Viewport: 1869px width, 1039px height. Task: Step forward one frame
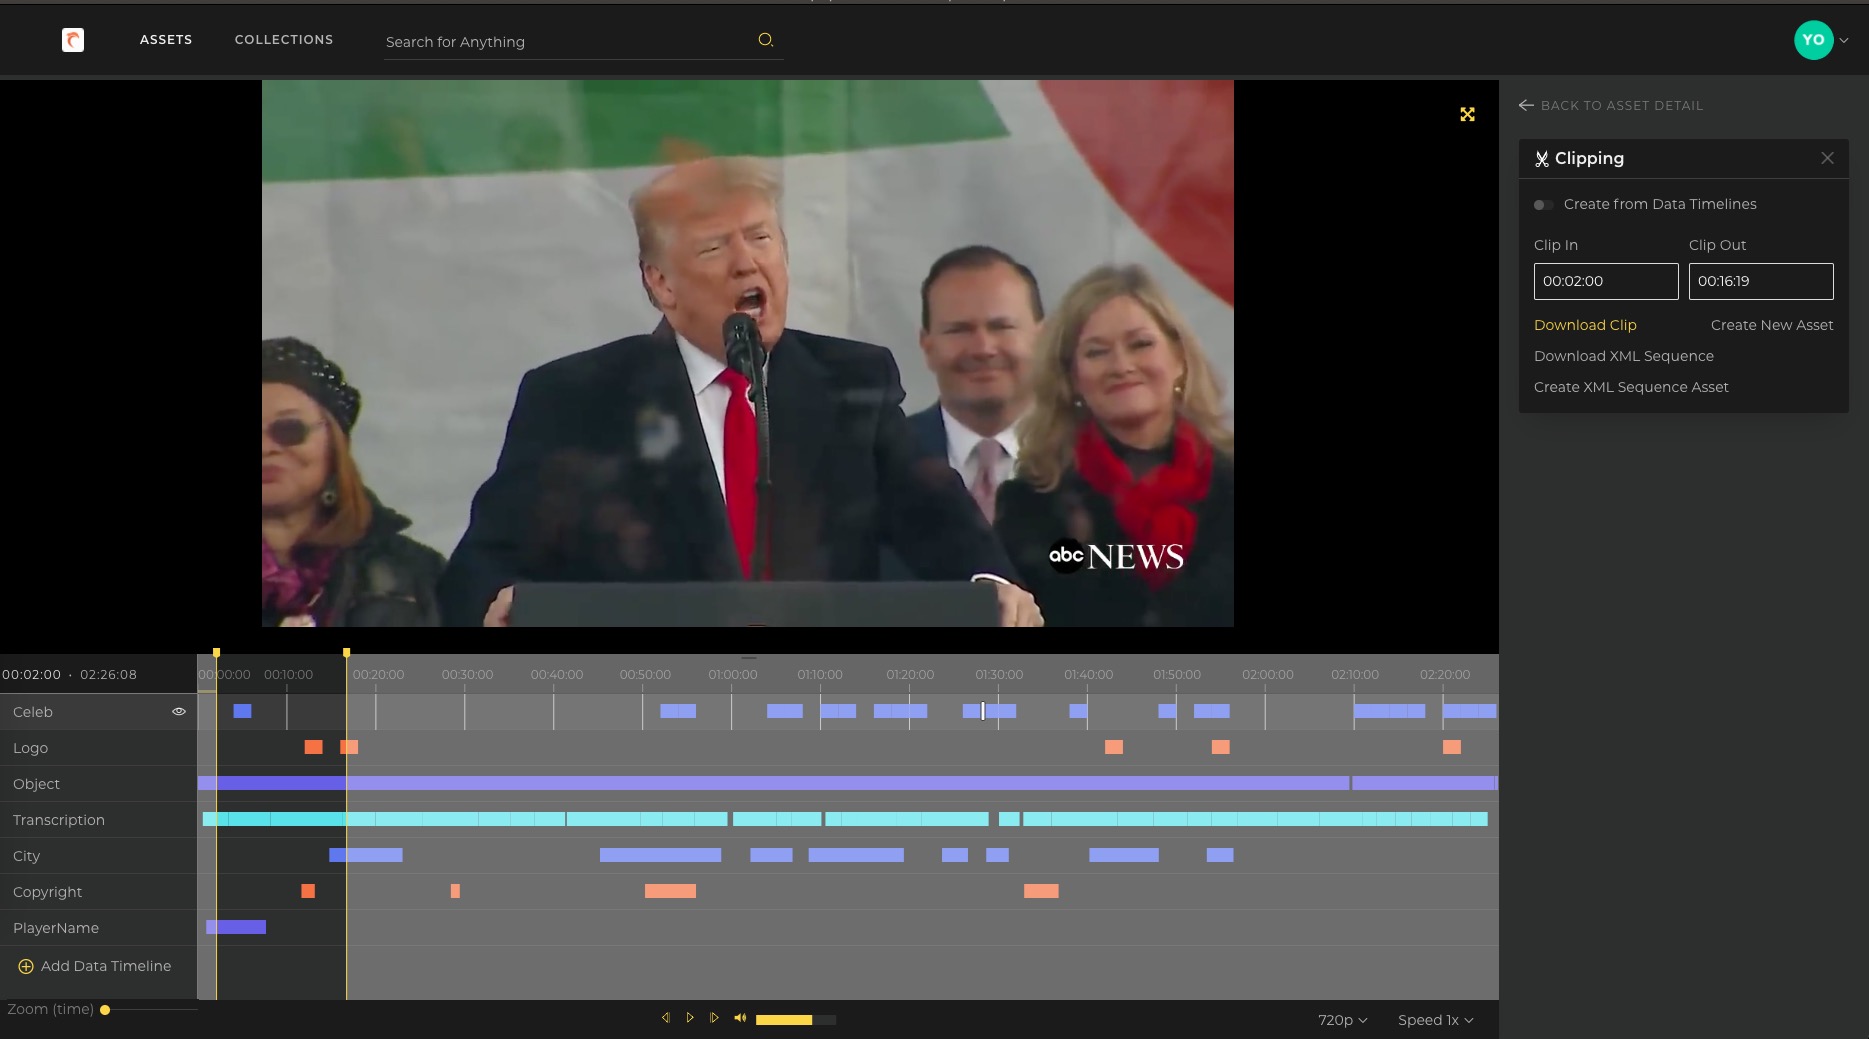click(x=714, y=1018)
